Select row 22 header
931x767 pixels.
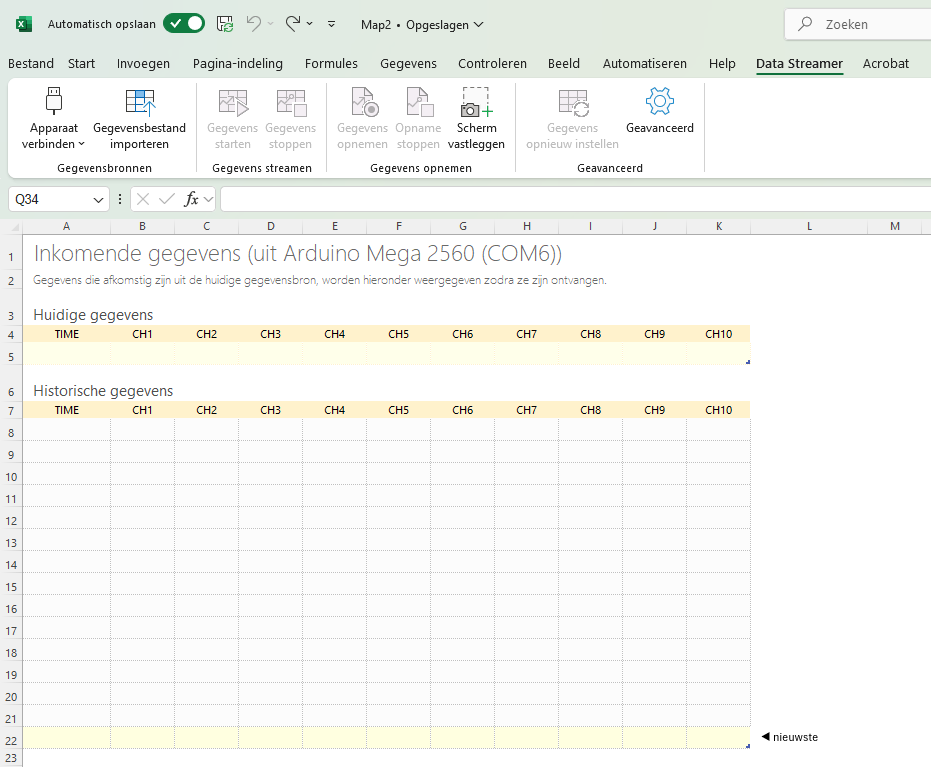click(11, 741)
